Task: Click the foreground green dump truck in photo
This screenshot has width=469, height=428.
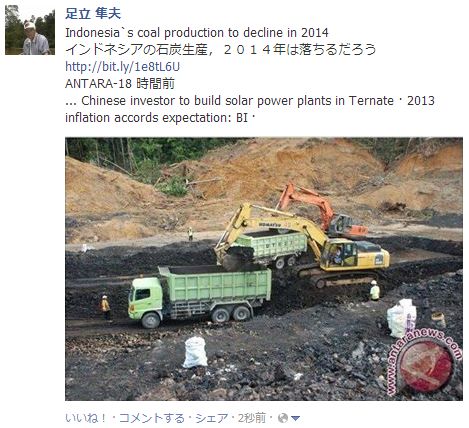Action: point(200,296)
